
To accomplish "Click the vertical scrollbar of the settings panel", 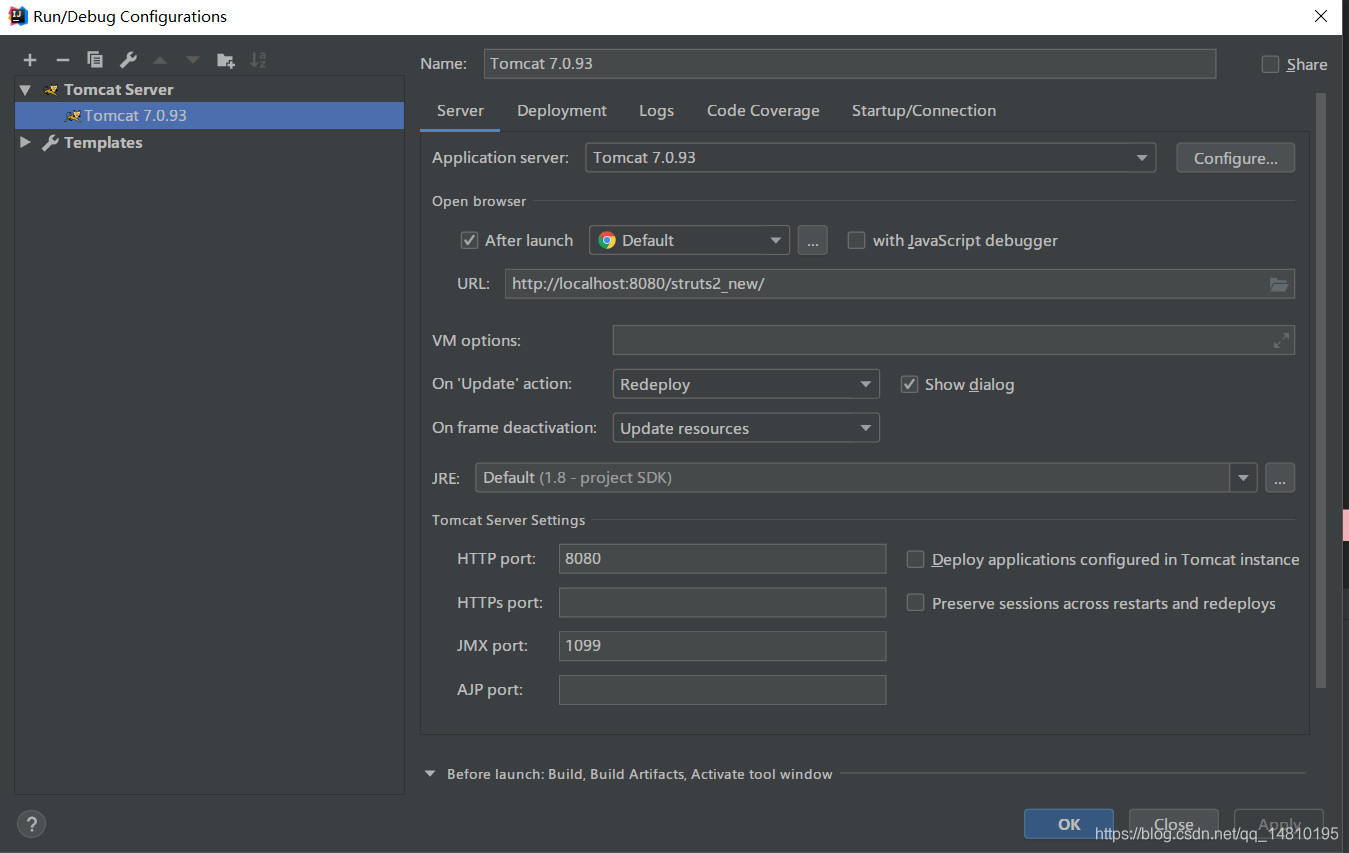I will tap(1321, 390).
